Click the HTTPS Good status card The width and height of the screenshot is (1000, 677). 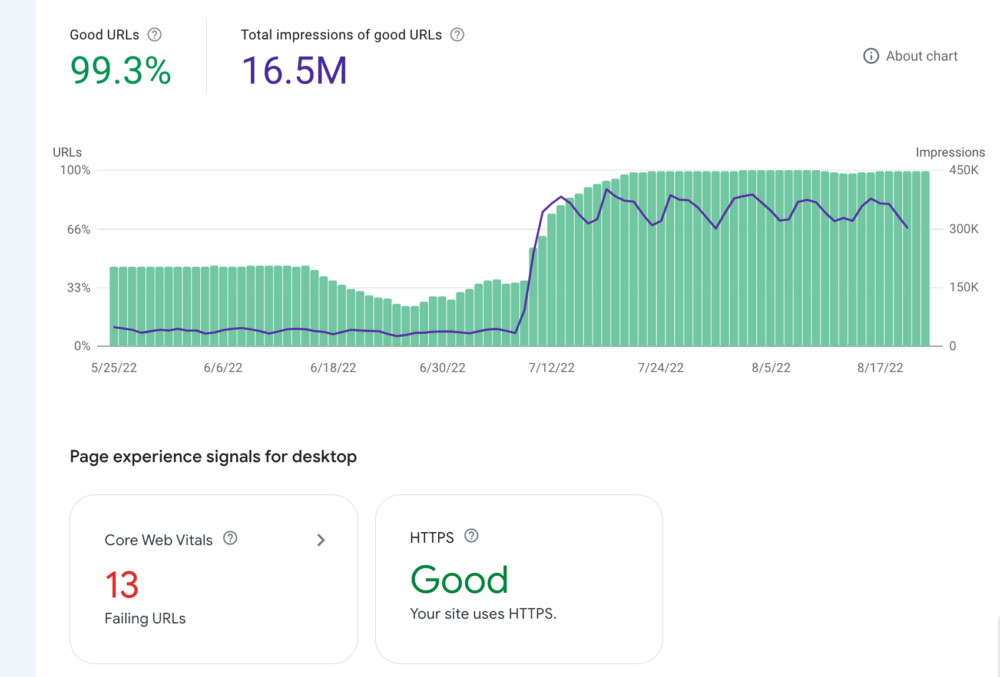pyautogui.click(x=518, y=579)
